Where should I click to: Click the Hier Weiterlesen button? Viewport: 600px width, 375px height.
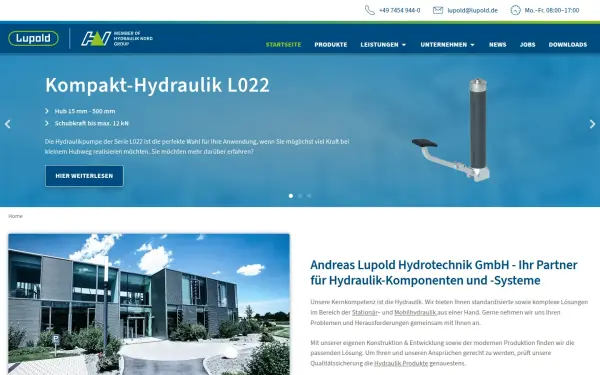pos(84,176)
